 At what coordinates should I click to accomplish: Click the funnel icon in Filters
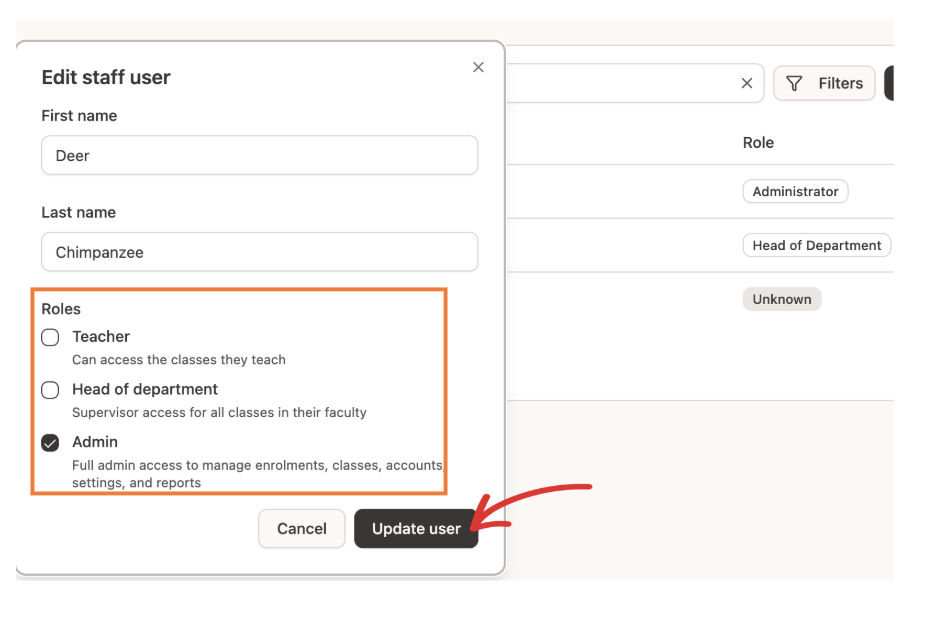[794, 84]
